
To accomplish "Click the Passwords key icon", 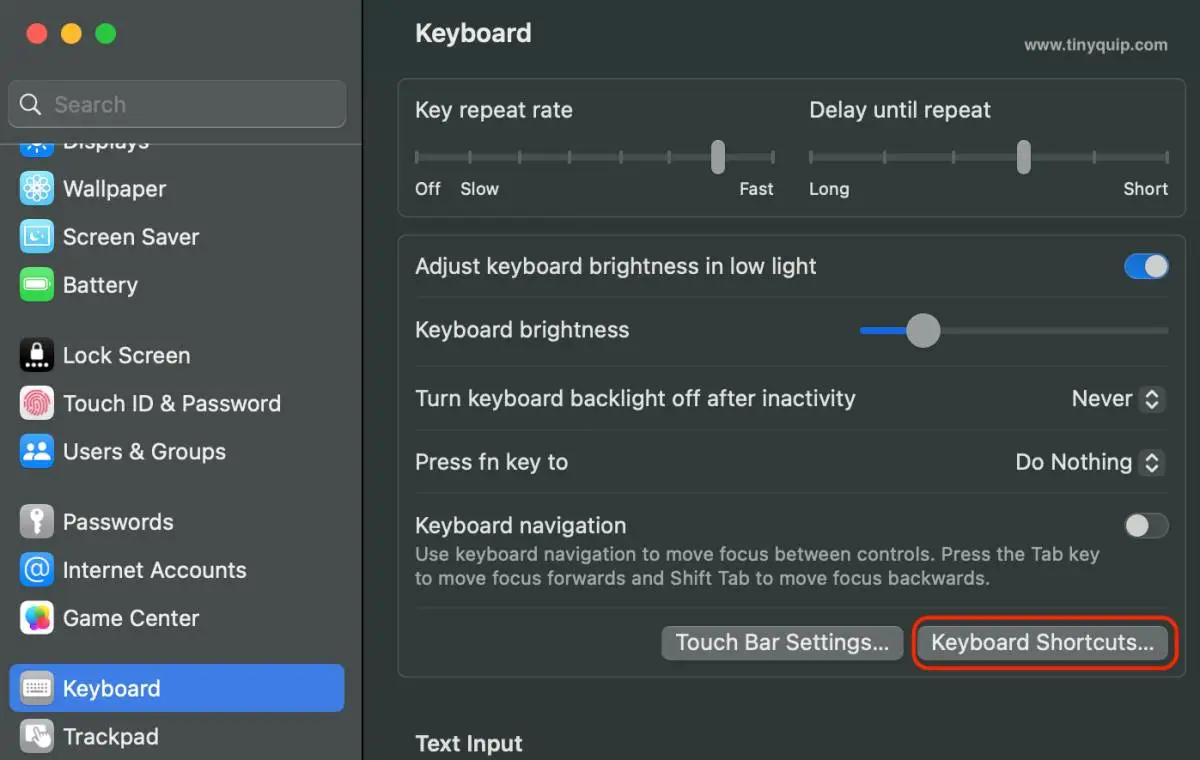I will pyautogui.click(x=37, y=521).
